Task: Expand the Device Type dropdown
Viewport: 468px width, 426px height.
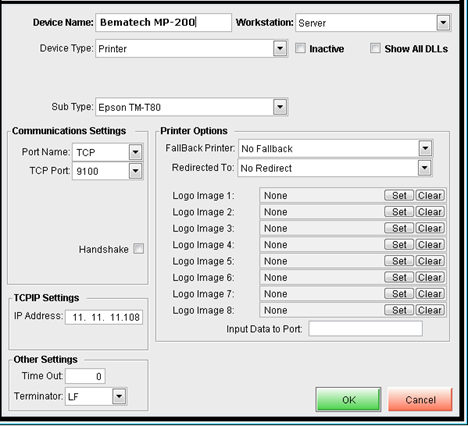Action: tap(192, 49)
